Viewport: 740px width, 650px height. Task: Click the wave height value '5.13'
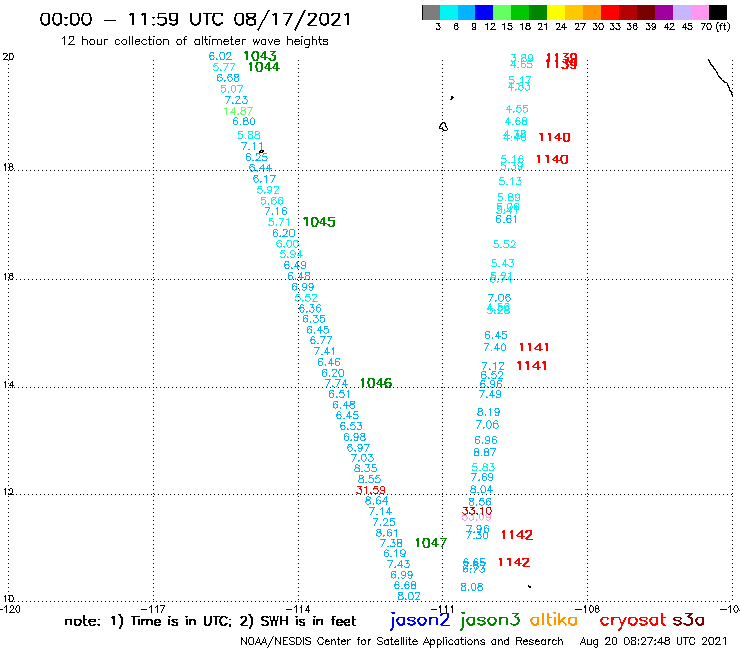coord(510,181)
